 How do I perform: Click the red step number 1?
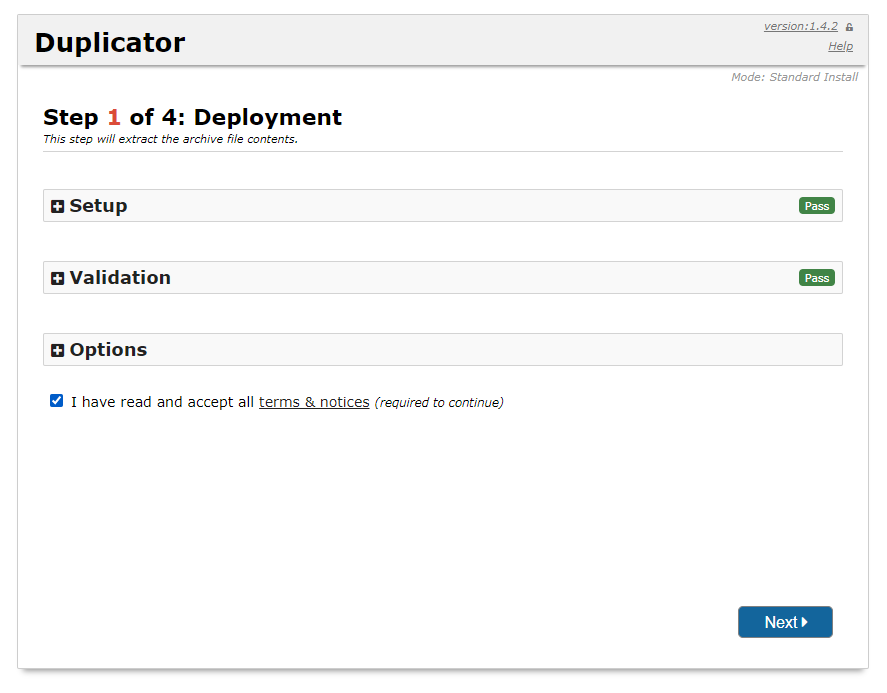tap(114, 117)
